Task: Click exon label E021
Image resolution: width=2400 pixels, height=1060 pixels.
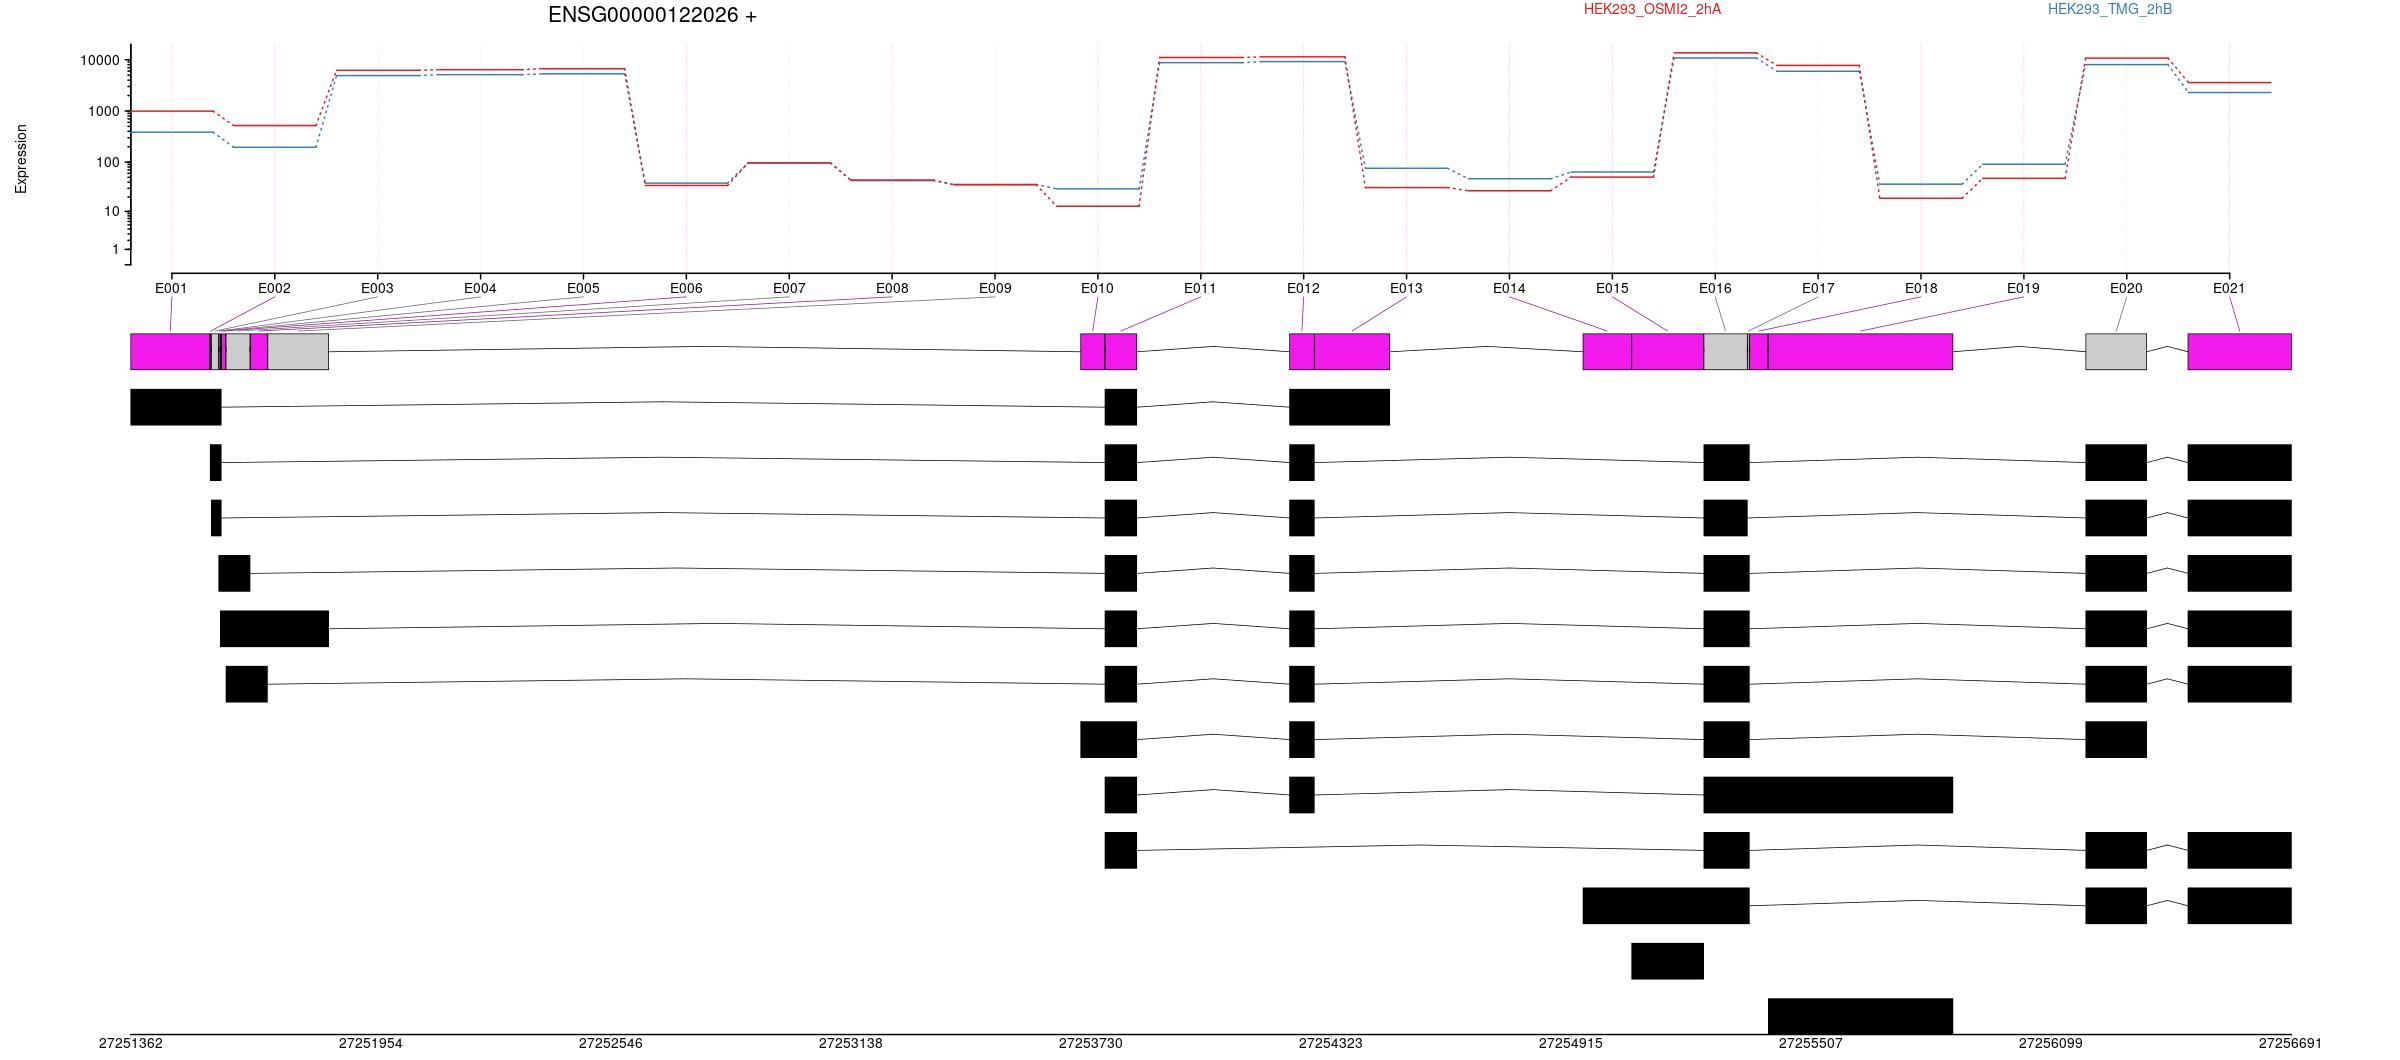Action: click(2229, 288)
